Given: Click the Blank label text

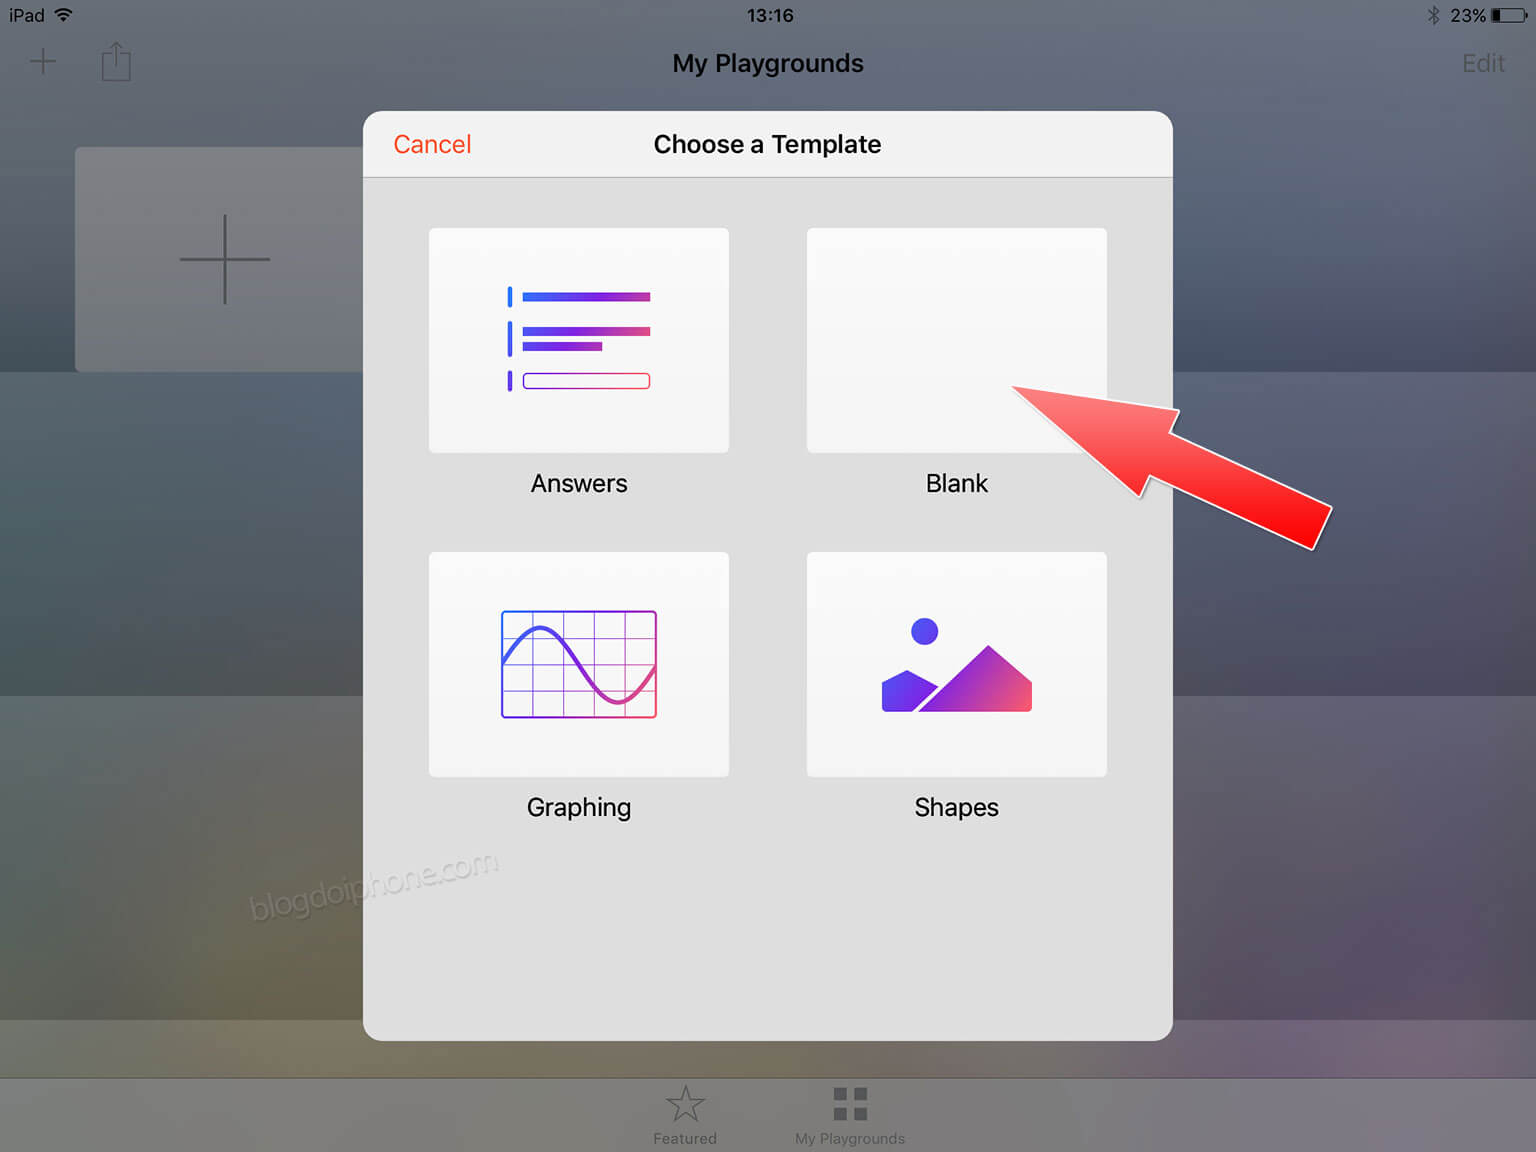Looking at the screenshot, I should (x=957, y=484).
